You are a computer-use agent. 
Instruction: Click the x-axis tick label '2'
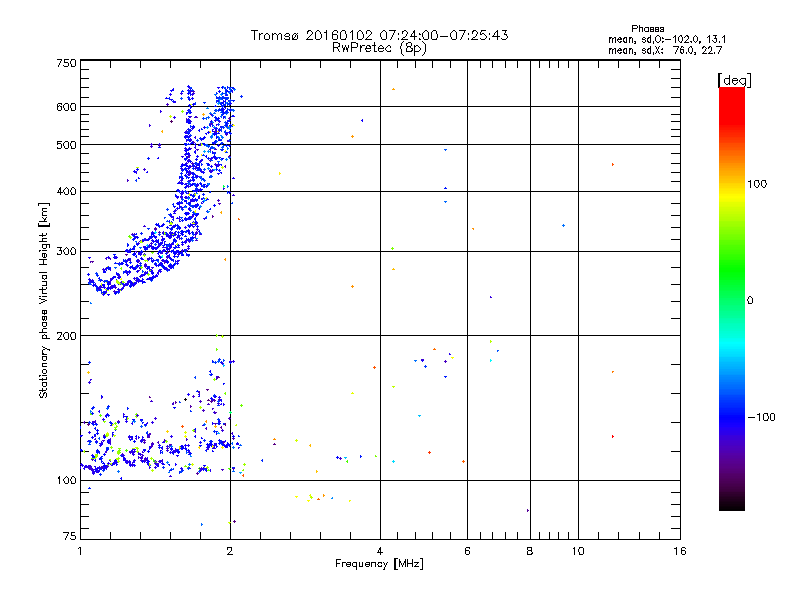230,551
